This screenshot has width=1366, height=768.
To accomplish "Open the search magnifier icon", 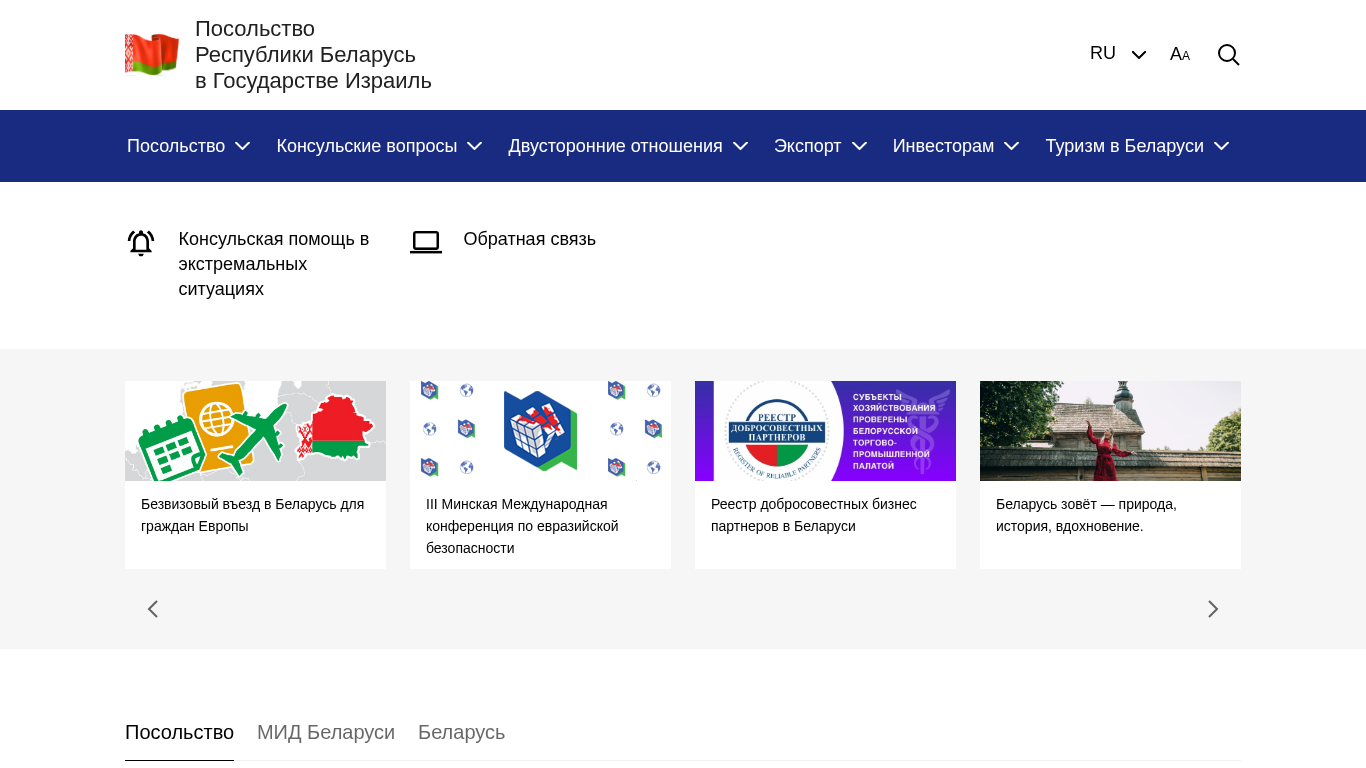I will click(x=1228, y=55).
